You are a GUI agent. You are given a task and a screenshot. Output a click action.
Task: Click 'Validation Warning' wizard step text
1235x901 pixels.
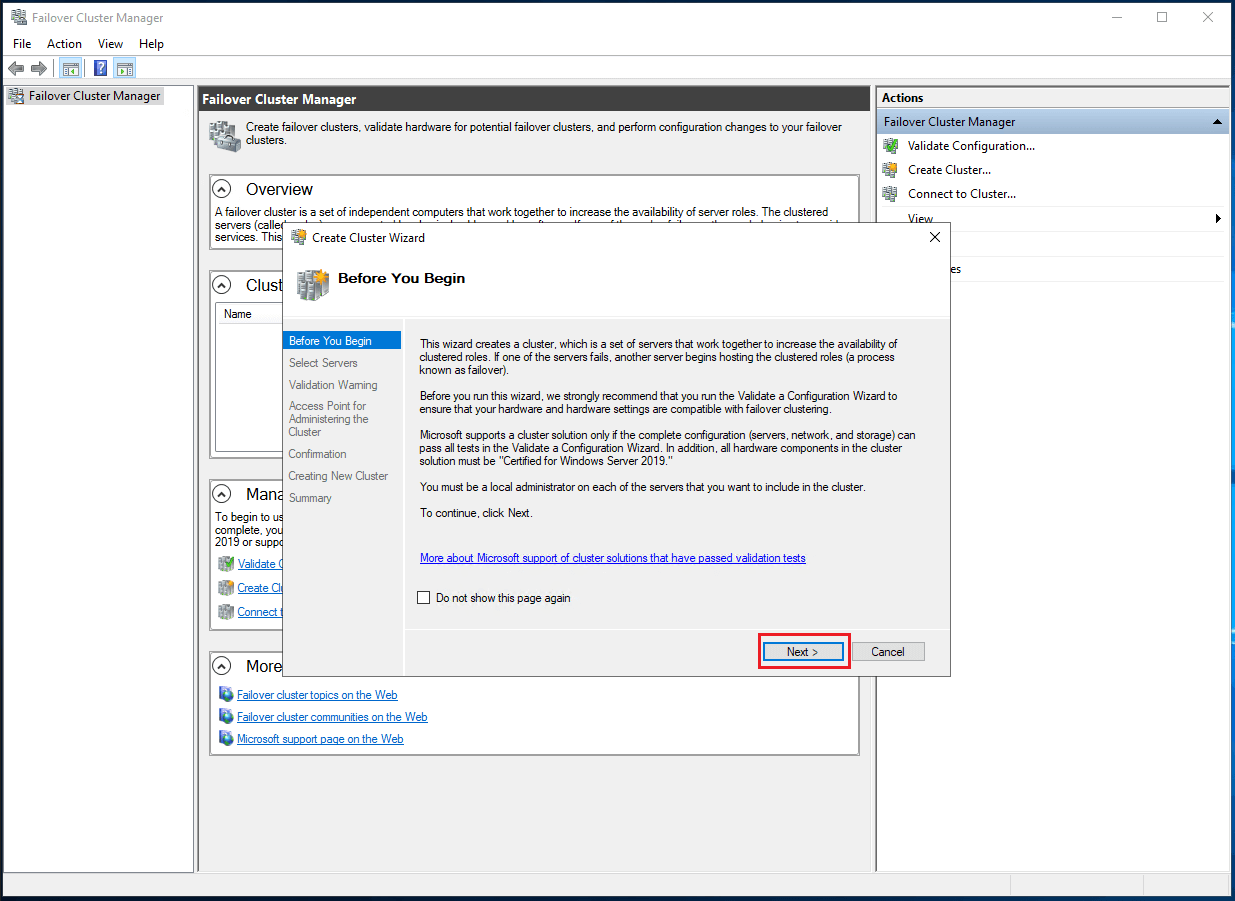(333, 385)
